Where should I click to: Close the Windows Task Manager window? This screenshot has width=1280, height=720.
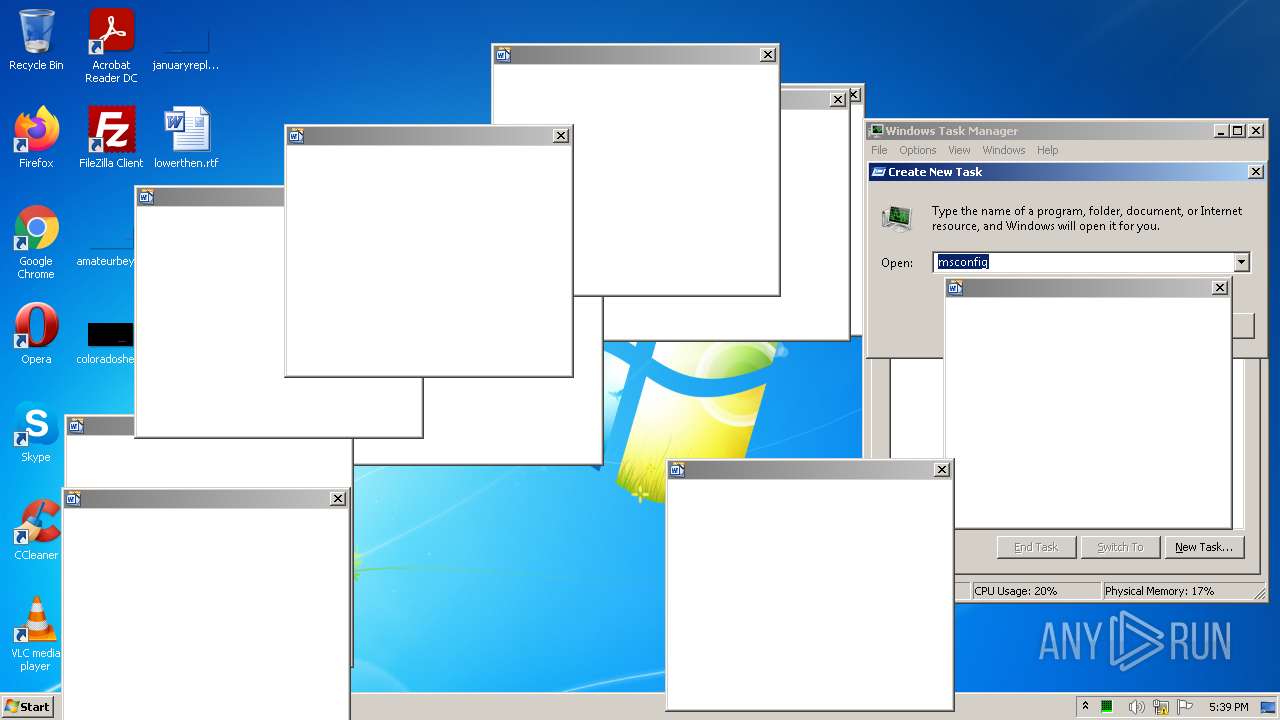pos(1256,131)
